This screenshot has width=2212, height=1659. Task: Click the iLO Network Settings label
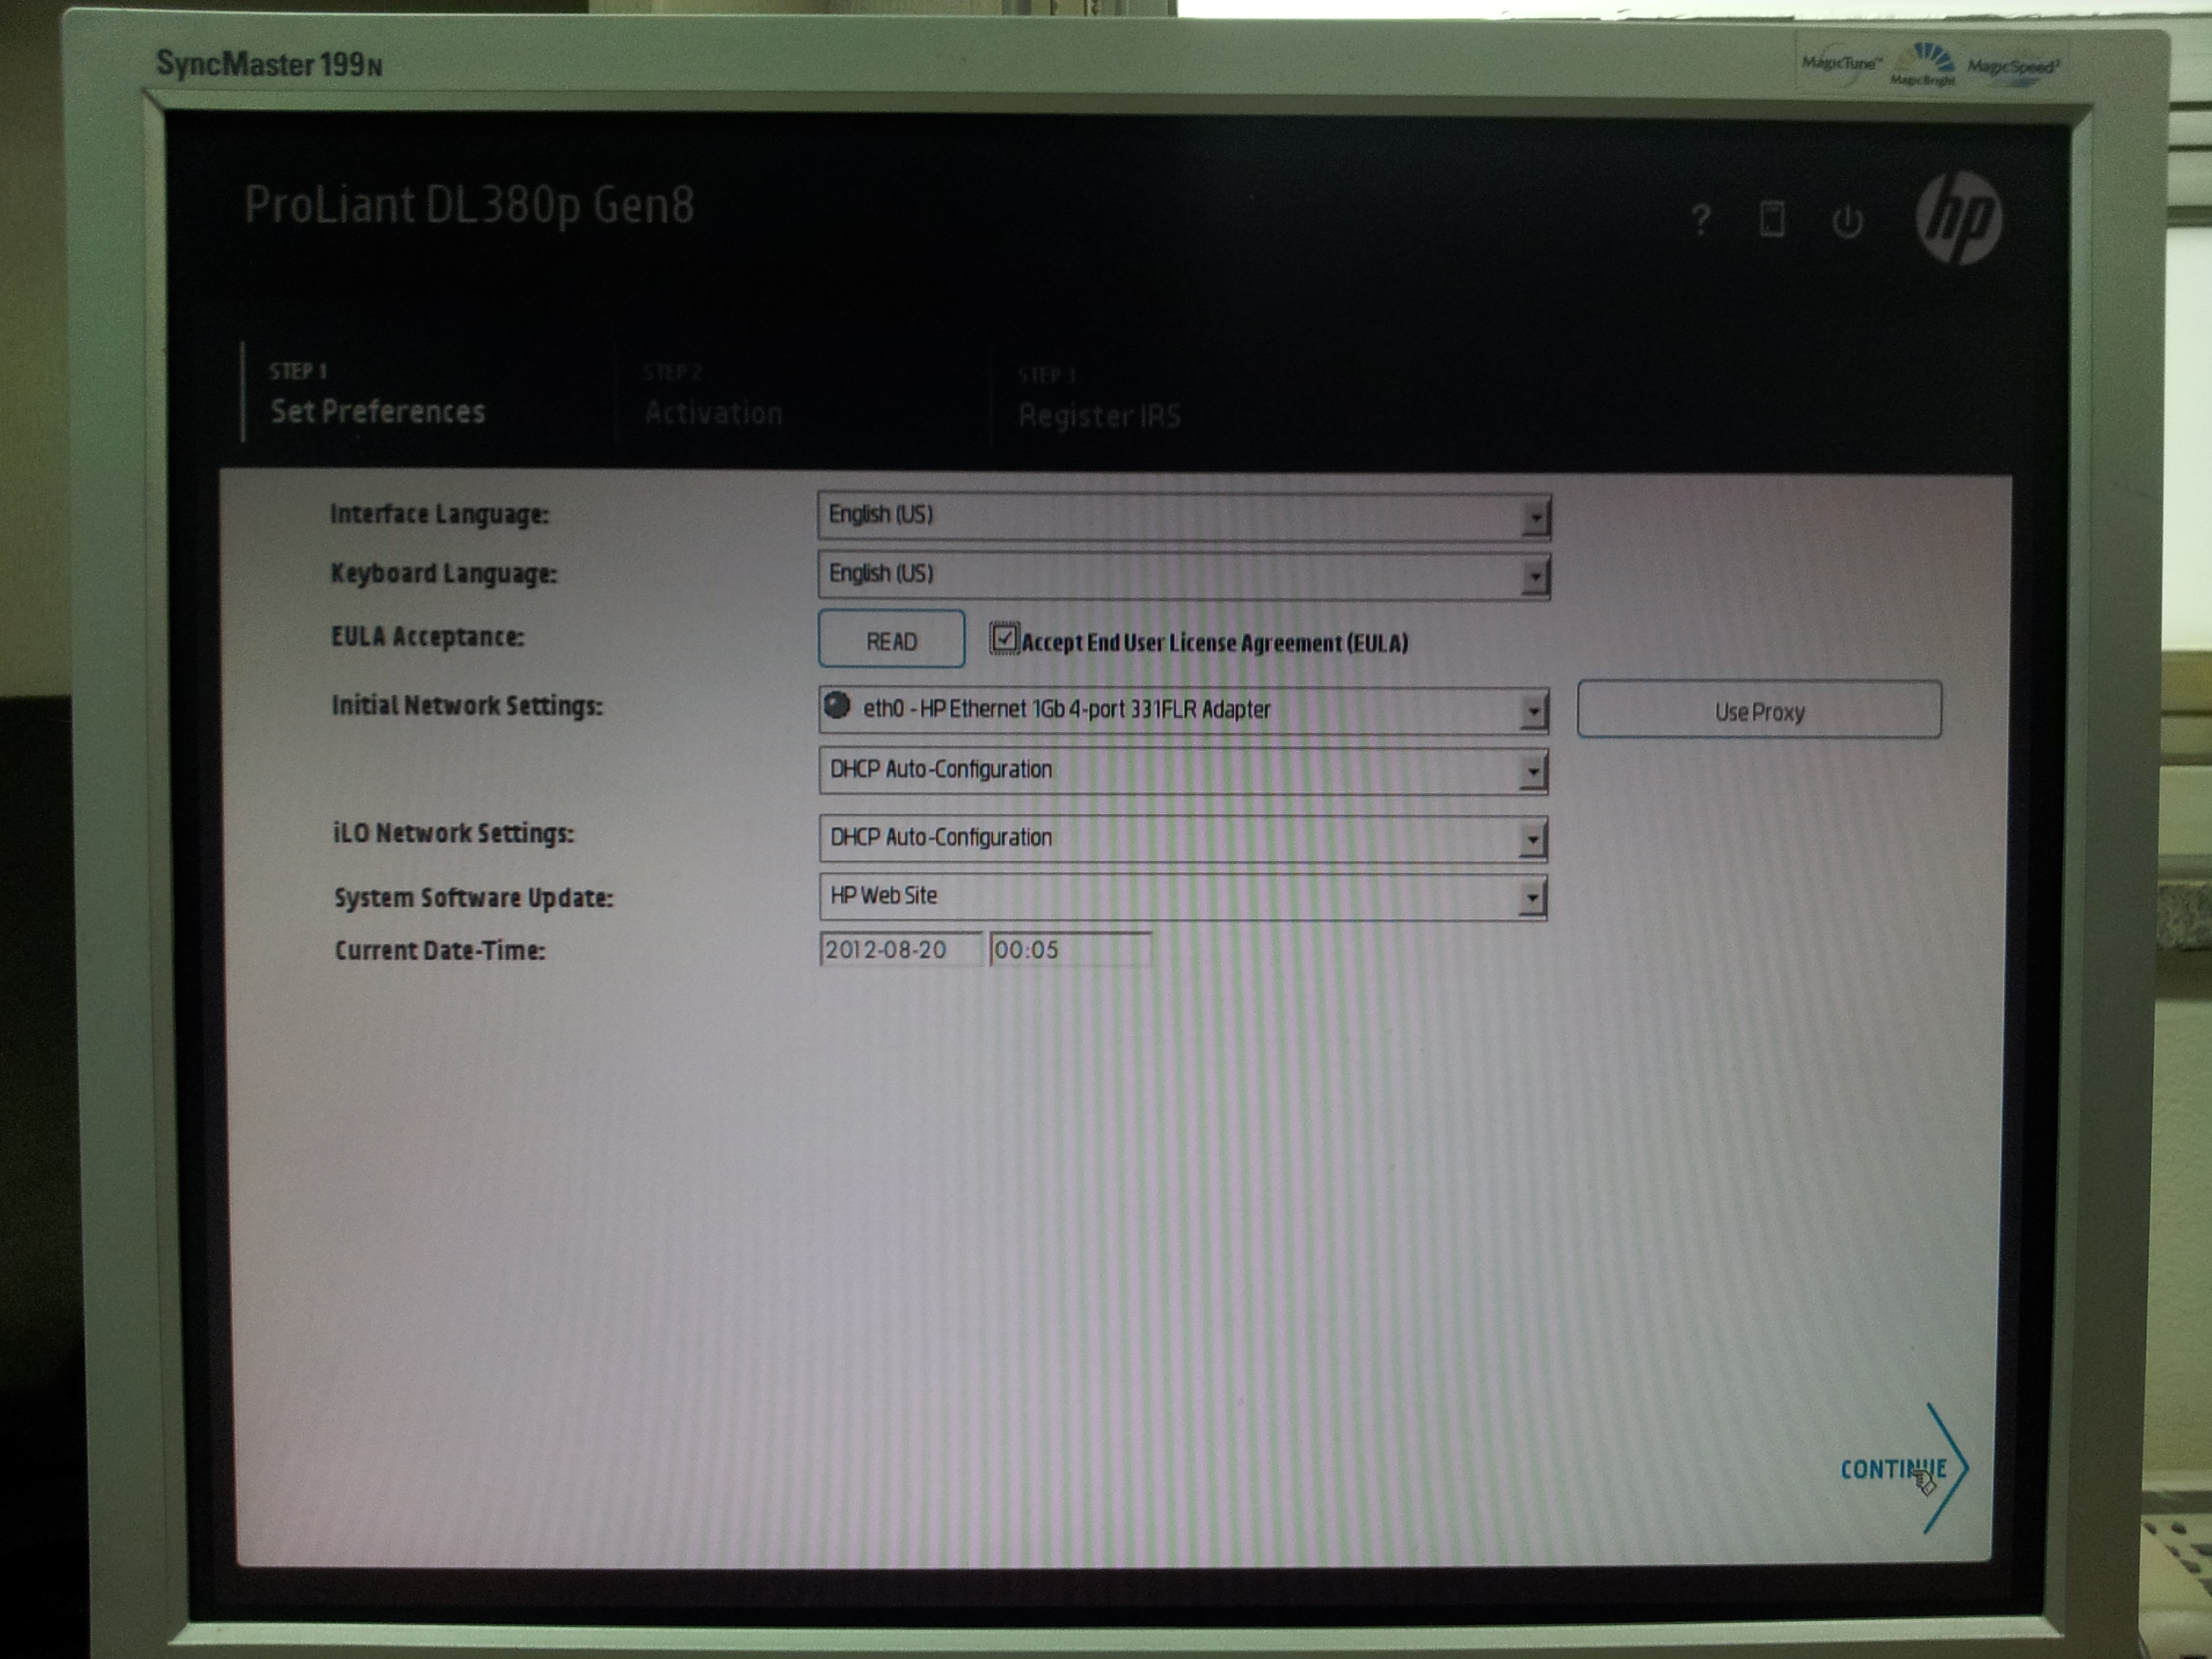[453, 833]
